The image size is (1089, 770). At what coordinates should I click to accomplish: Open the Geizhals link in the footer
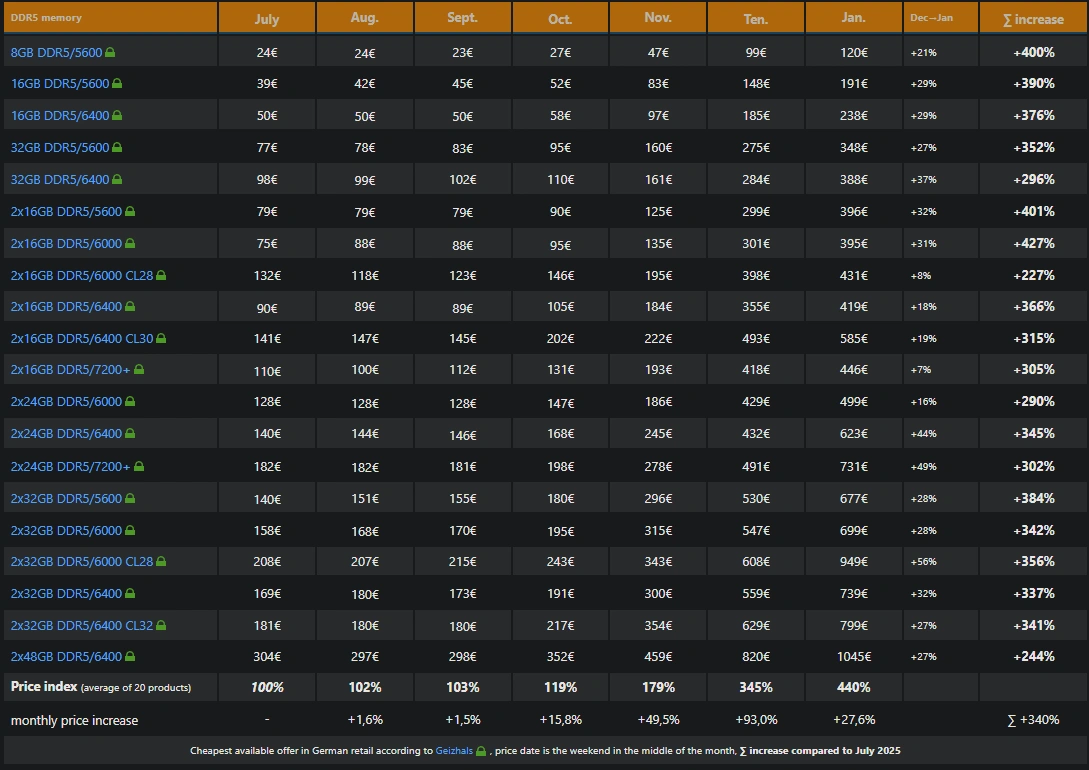tap(454, 751)
